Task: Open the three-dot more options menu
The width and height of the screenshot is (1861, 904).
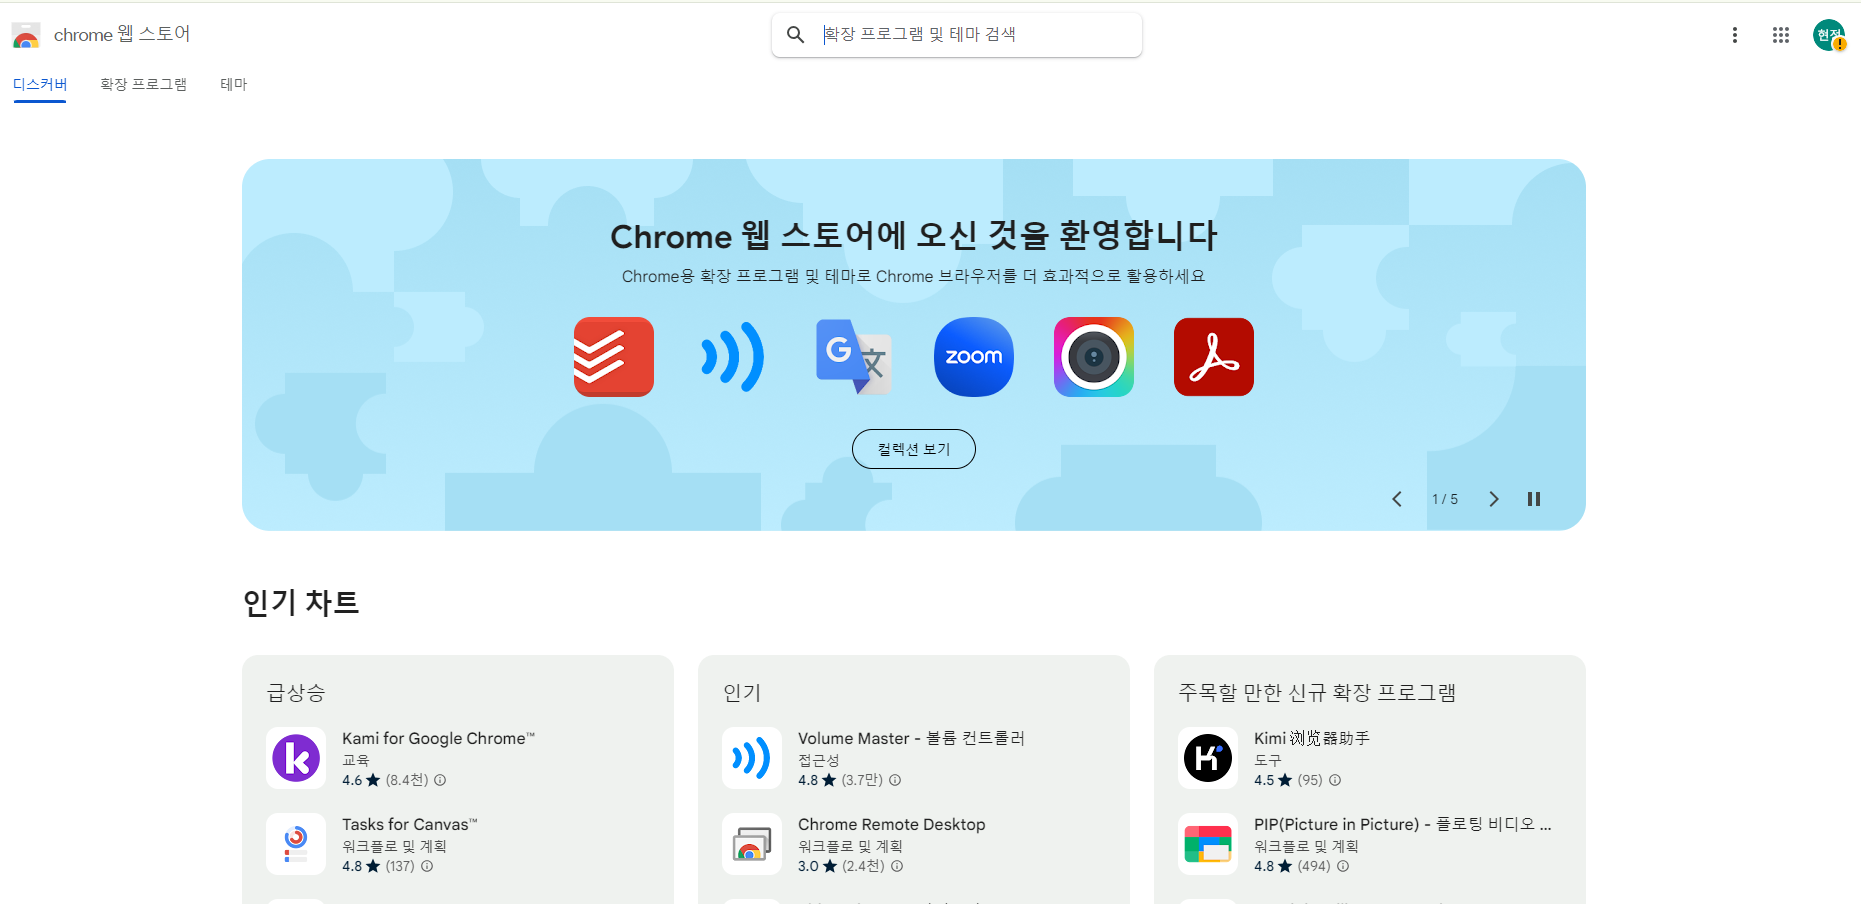Action: tap(1735, 35)
